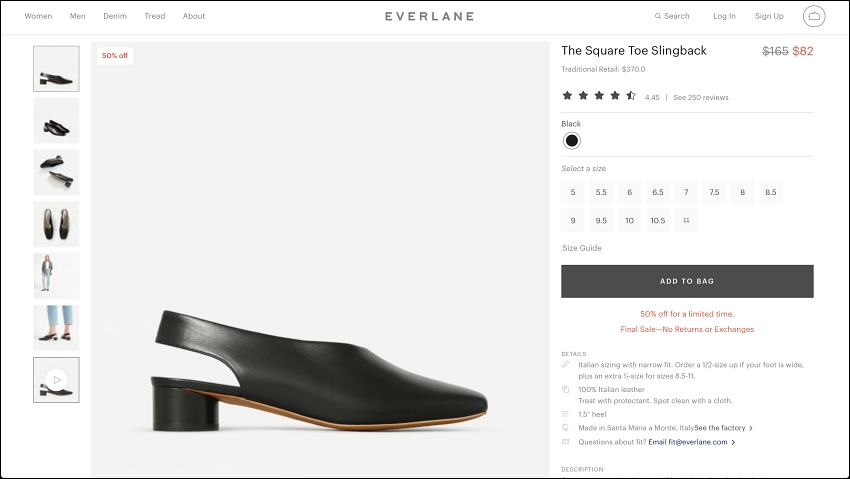Play the product video thumbnail

[x=56, y=380]
